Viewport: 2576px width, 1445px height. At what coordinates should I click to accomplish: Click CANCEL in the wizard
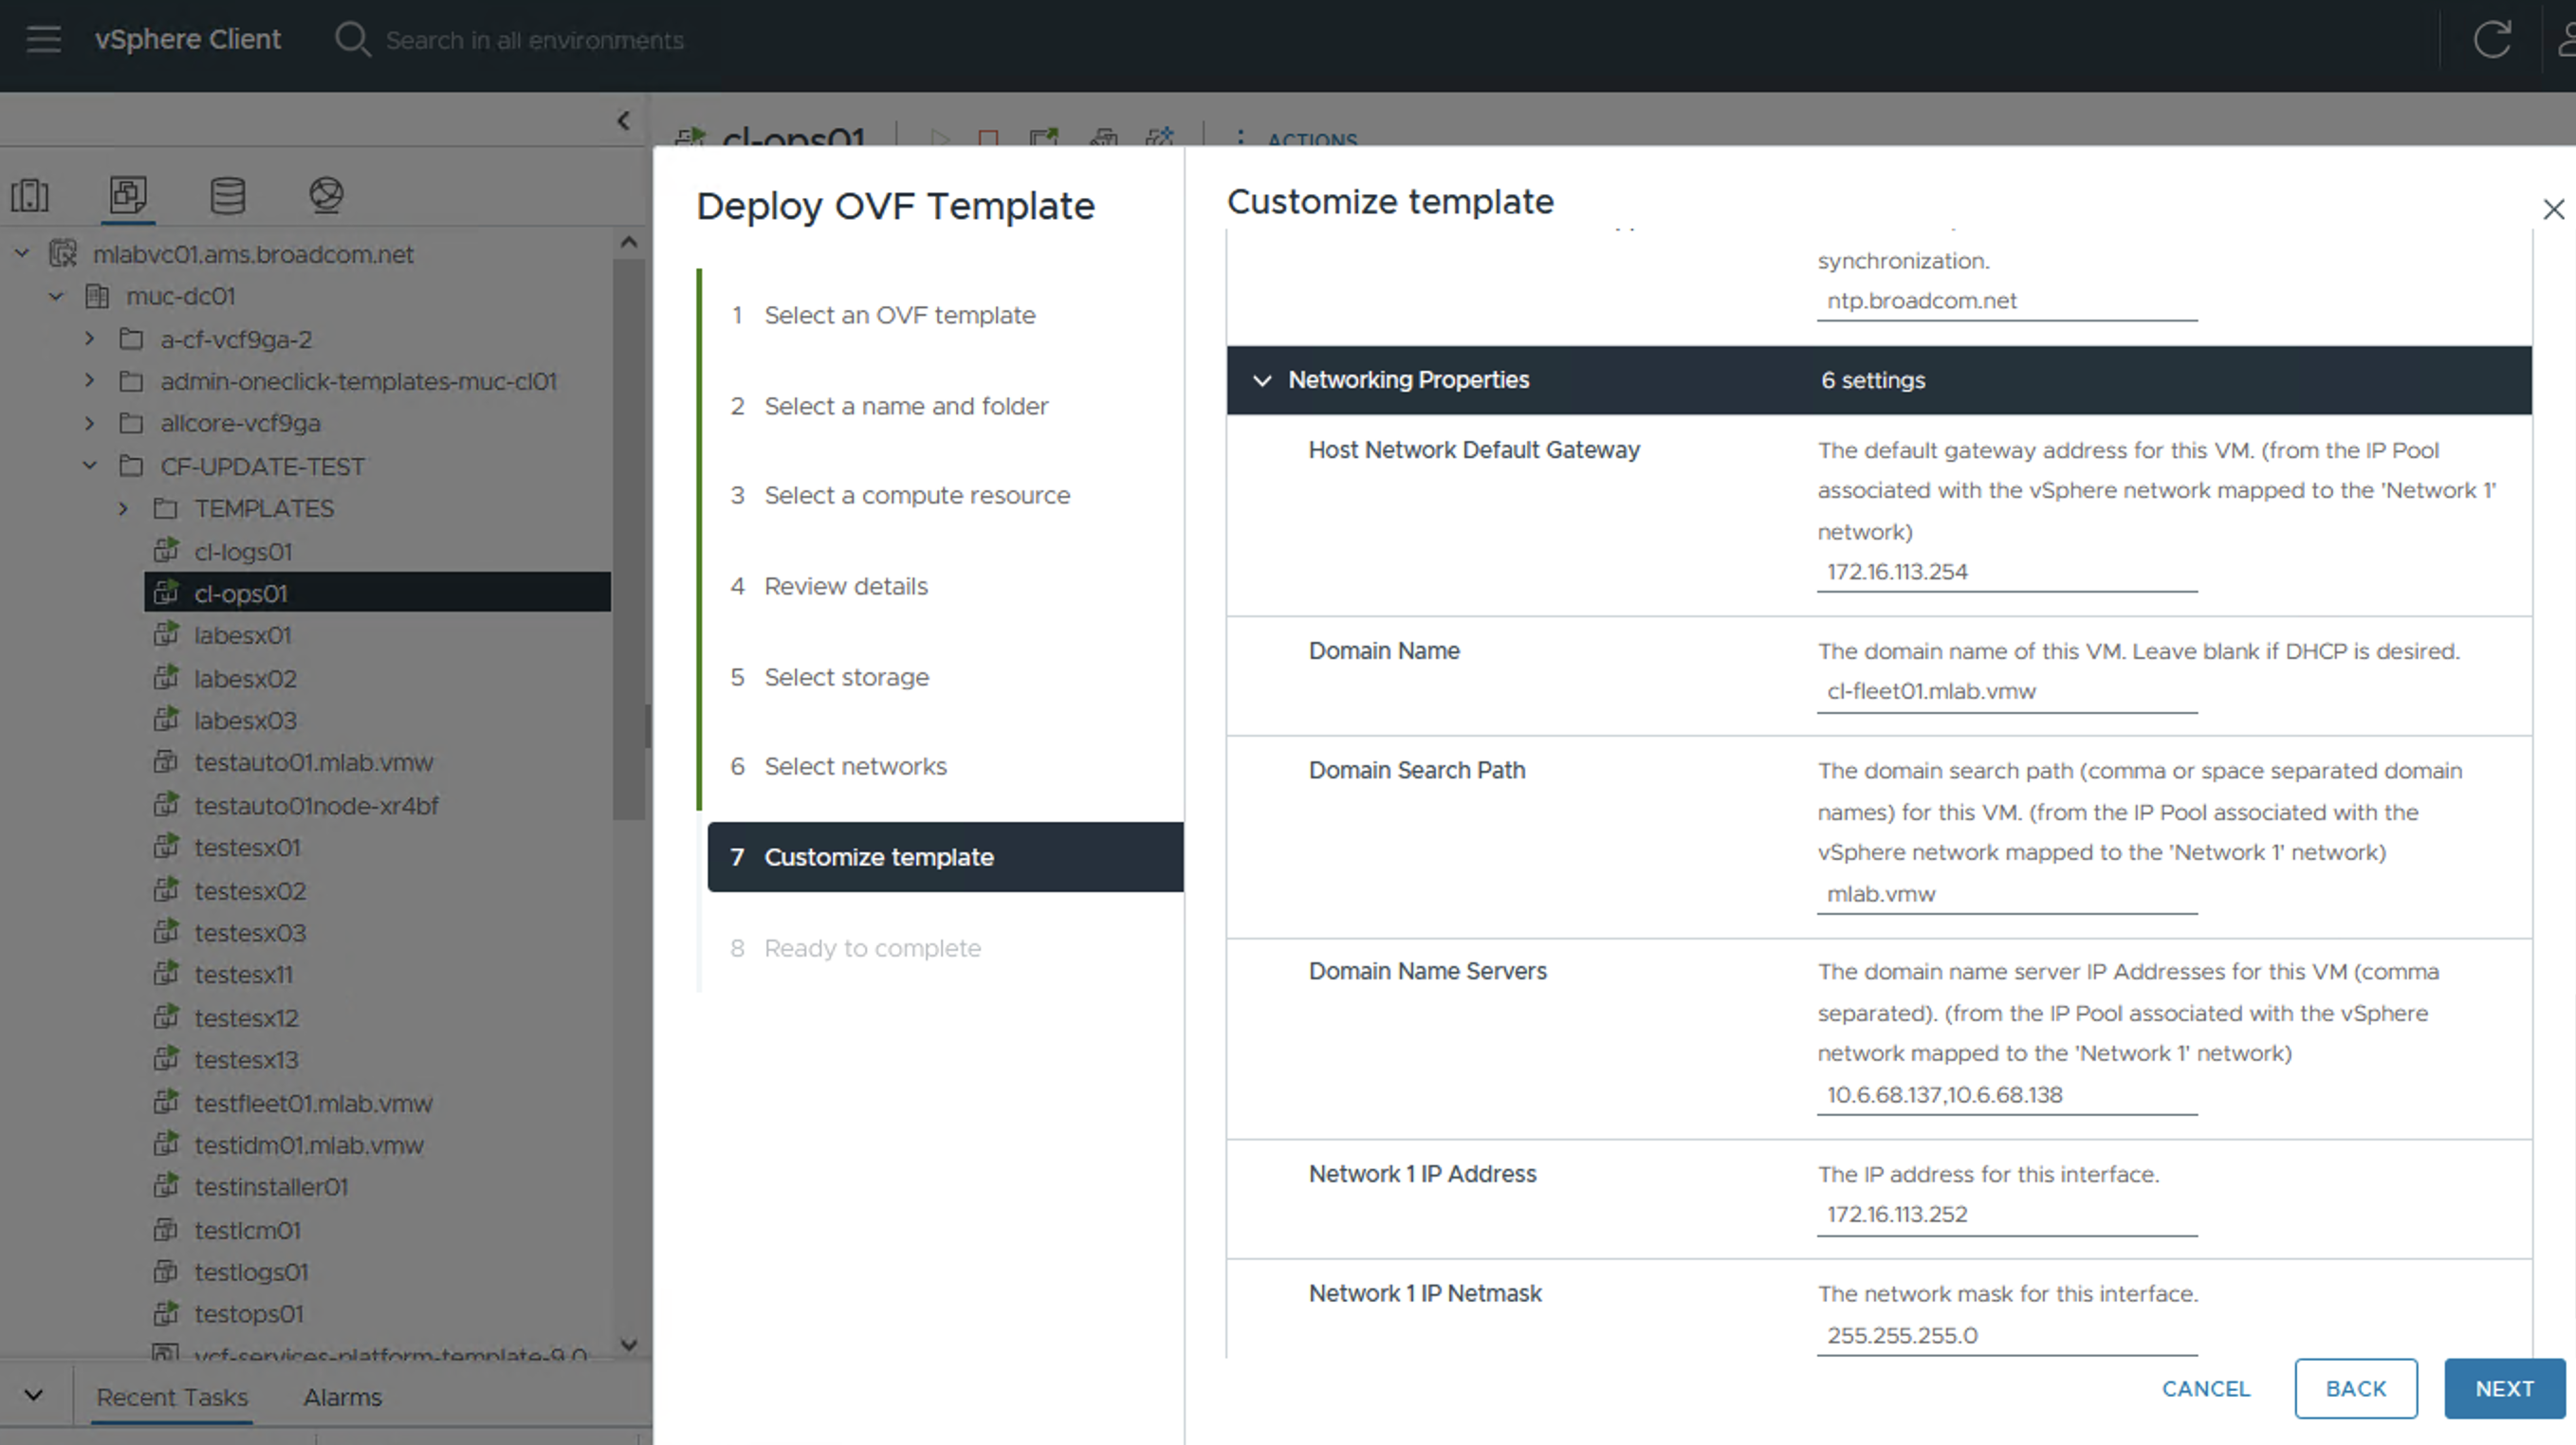[x=2205, y=1389]
